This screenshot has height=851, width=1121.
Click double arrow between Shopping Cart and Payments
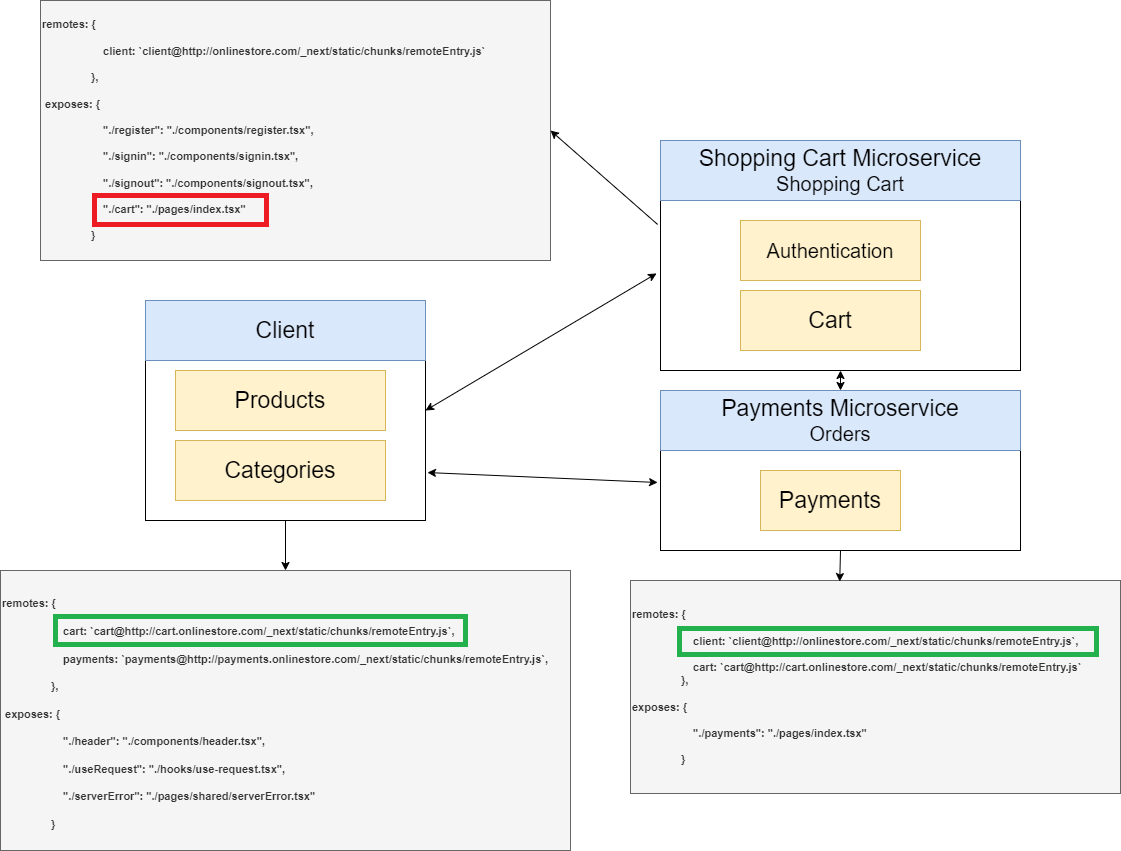tap(840, 380)
